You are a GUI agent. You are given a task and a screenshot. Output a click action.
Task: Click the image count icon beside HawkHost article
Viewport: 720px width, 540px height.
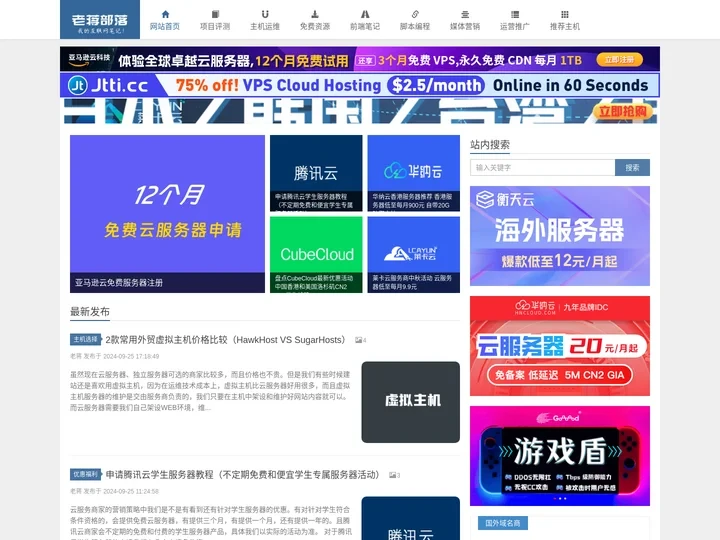pyautogui.click(x=360, y=340)
